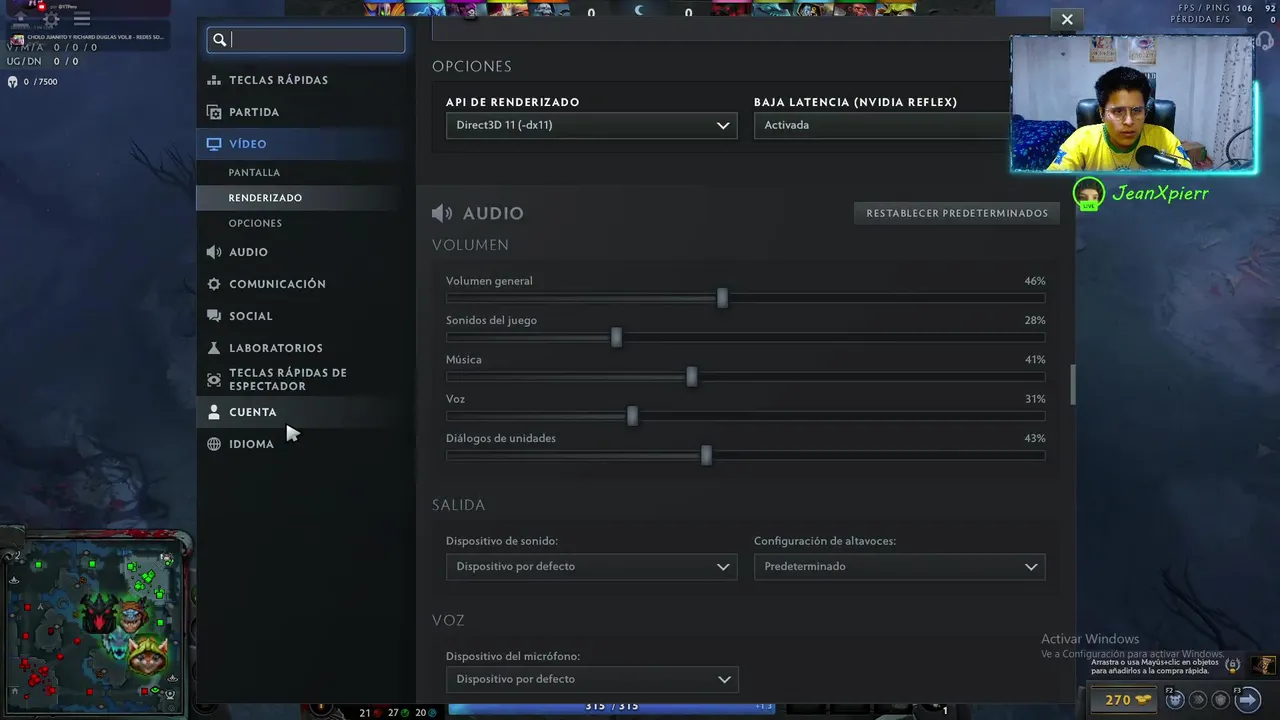Click the speaker icon beside the Audio heading

[442, 213]
